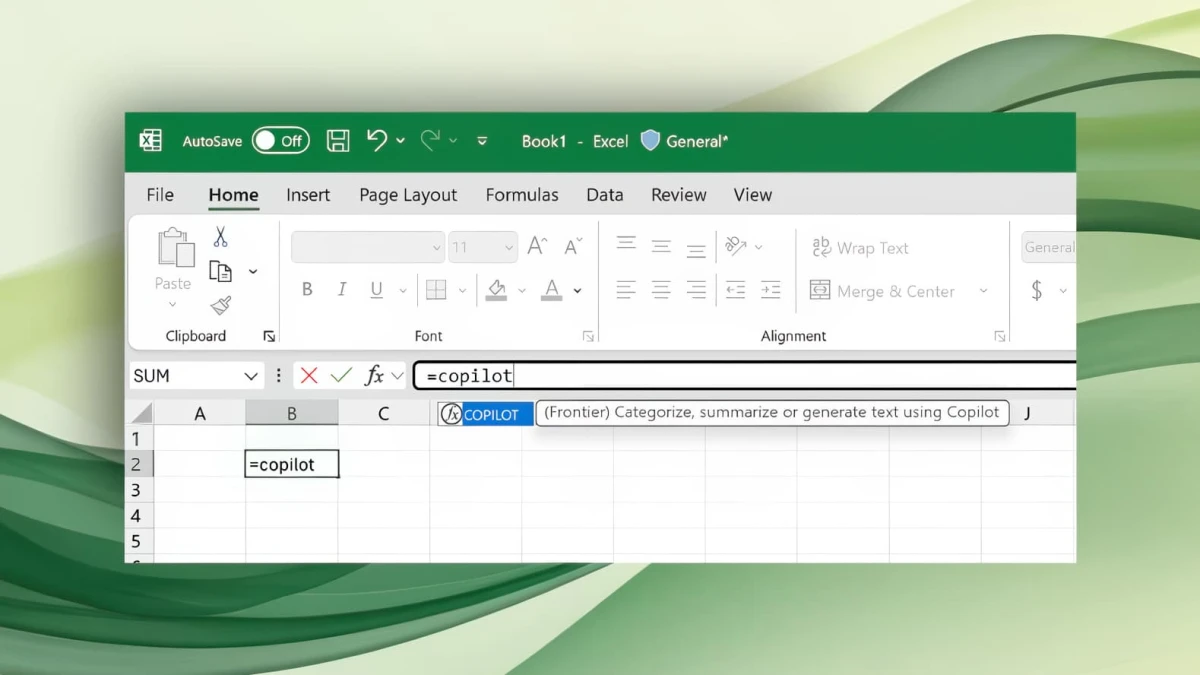Click in the formula bar showing =copilot
Viewport: 1200px width, 675px height.
click(745, 376)
